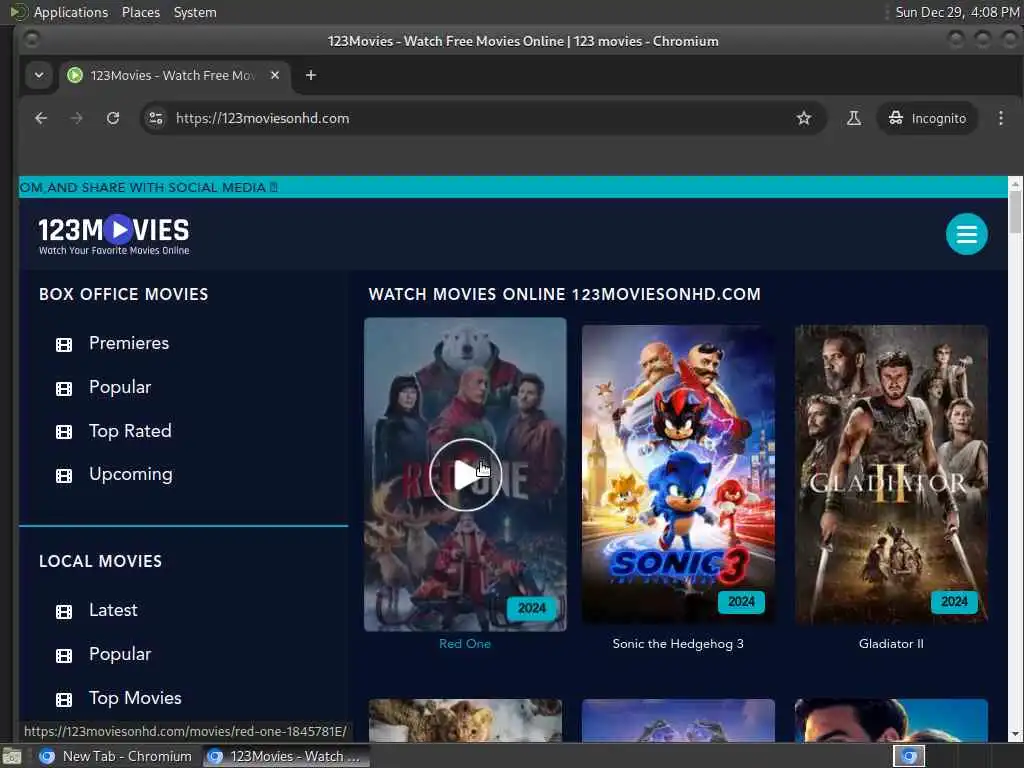1024x768 pixels.
Task: Click 2024 badge on Gladiator II poster
Action: (x=954, y=601)
